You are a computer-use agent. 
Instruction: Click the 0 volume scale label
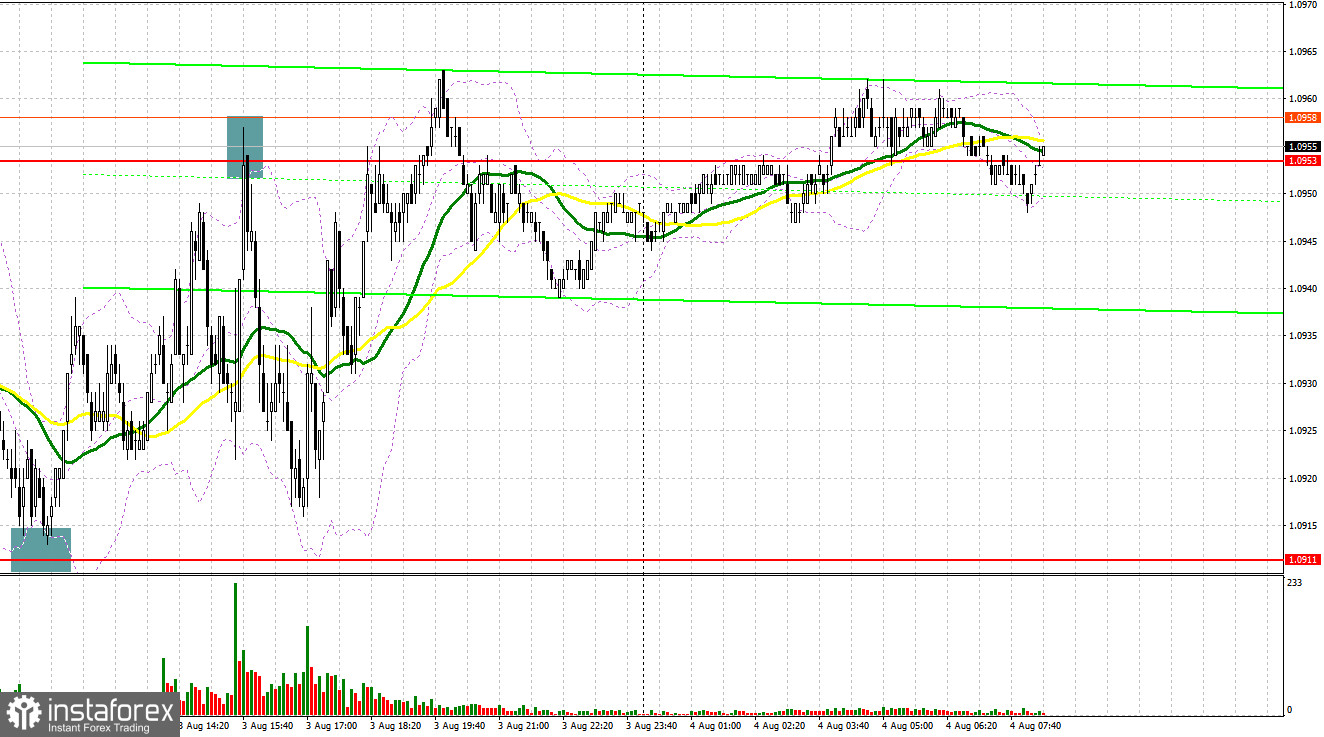point(1290,709)
